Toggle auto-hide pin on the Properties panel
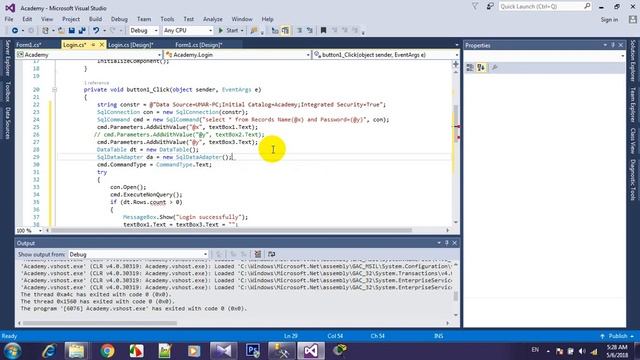 tap(613, 45)
